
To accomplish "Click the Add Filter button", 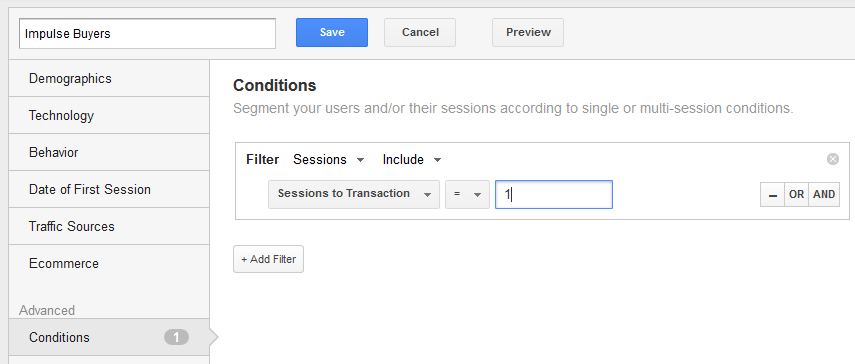I will coord(268,259).
